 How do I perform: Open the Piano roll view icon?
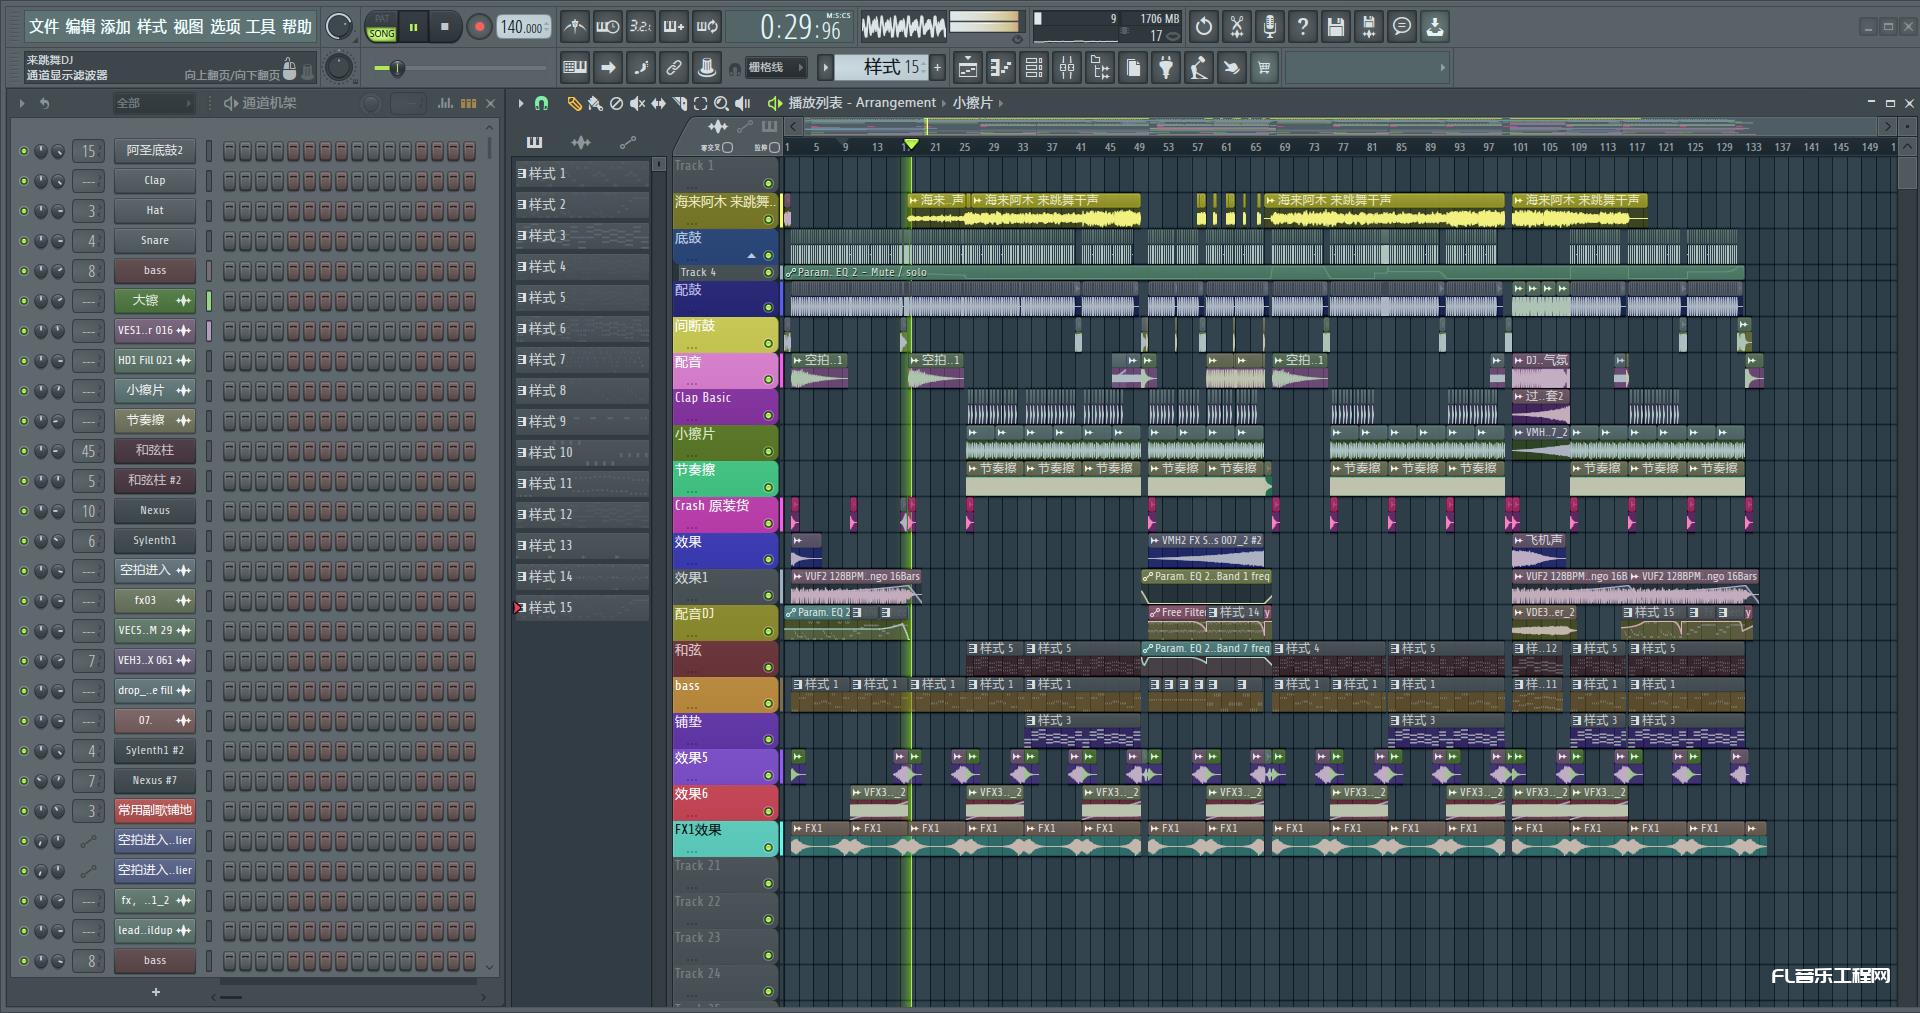click(1001, 68)
